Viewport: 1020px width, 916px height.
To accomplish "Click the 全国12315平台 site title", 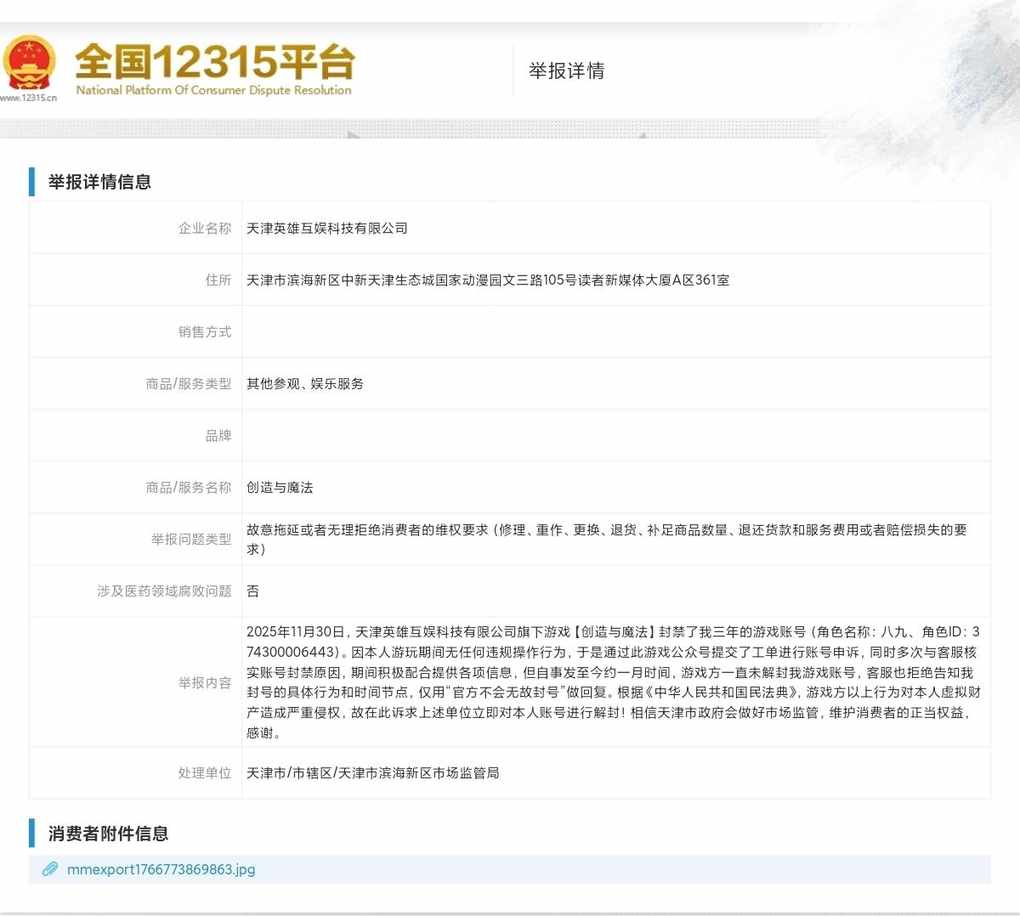I will coord(214,62).
